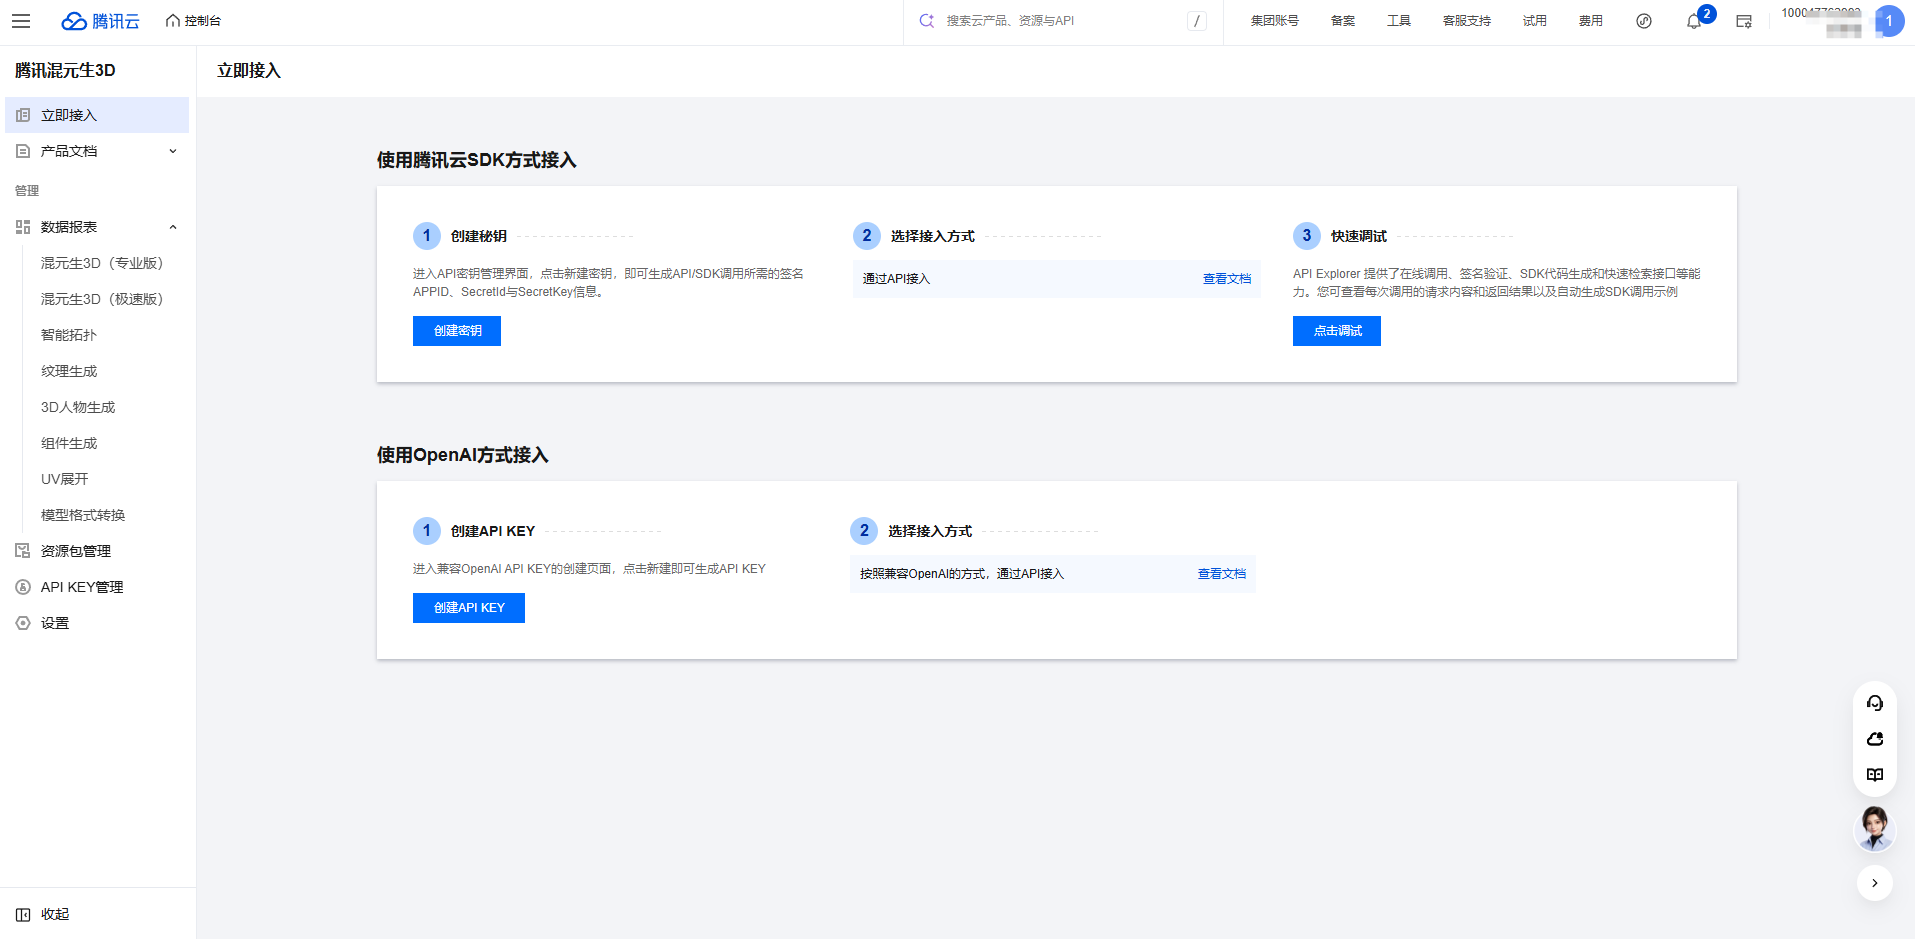Click the 创建API KEY button
1915x939 pixels.
[x=469, y=608]
